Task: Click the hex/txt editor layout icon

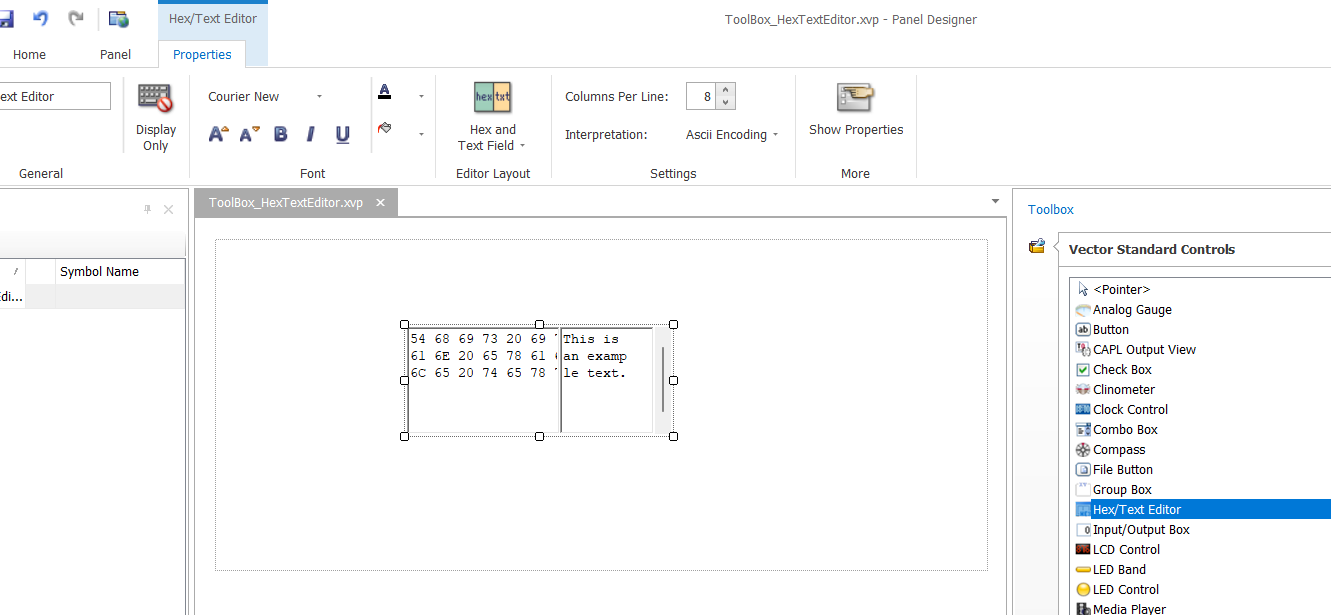Action: pos(493,97)
